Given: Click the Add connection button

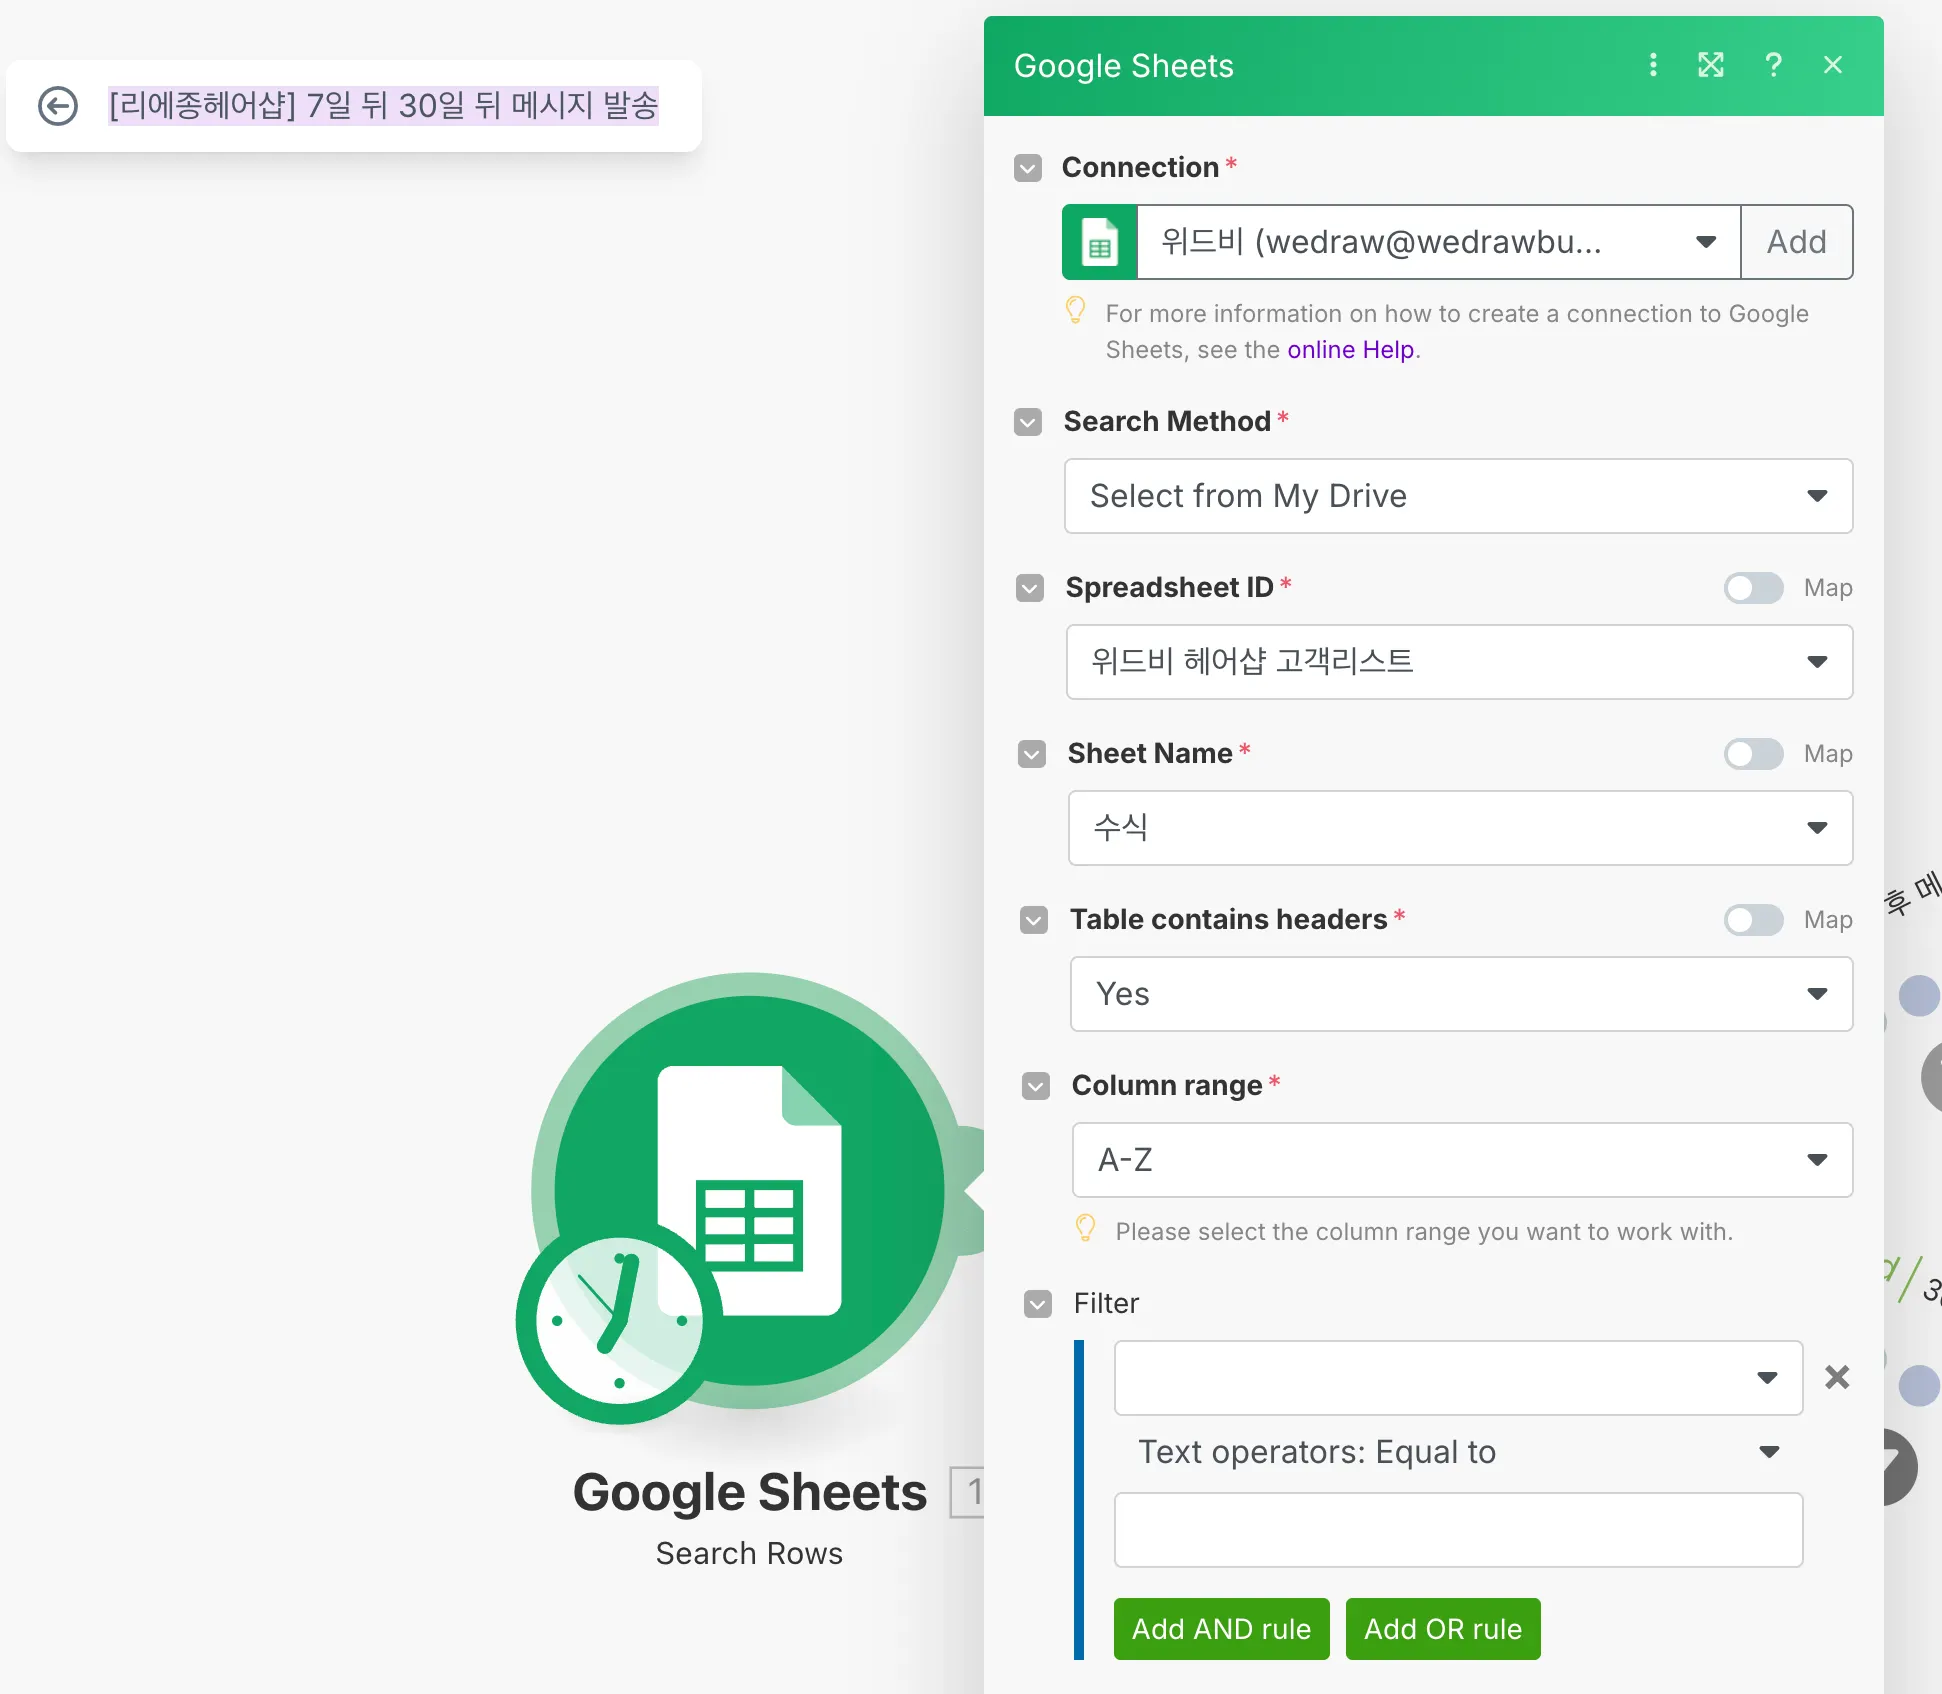Looking at the screenshot, I should pyautogui.click(x=1796, y=242).
